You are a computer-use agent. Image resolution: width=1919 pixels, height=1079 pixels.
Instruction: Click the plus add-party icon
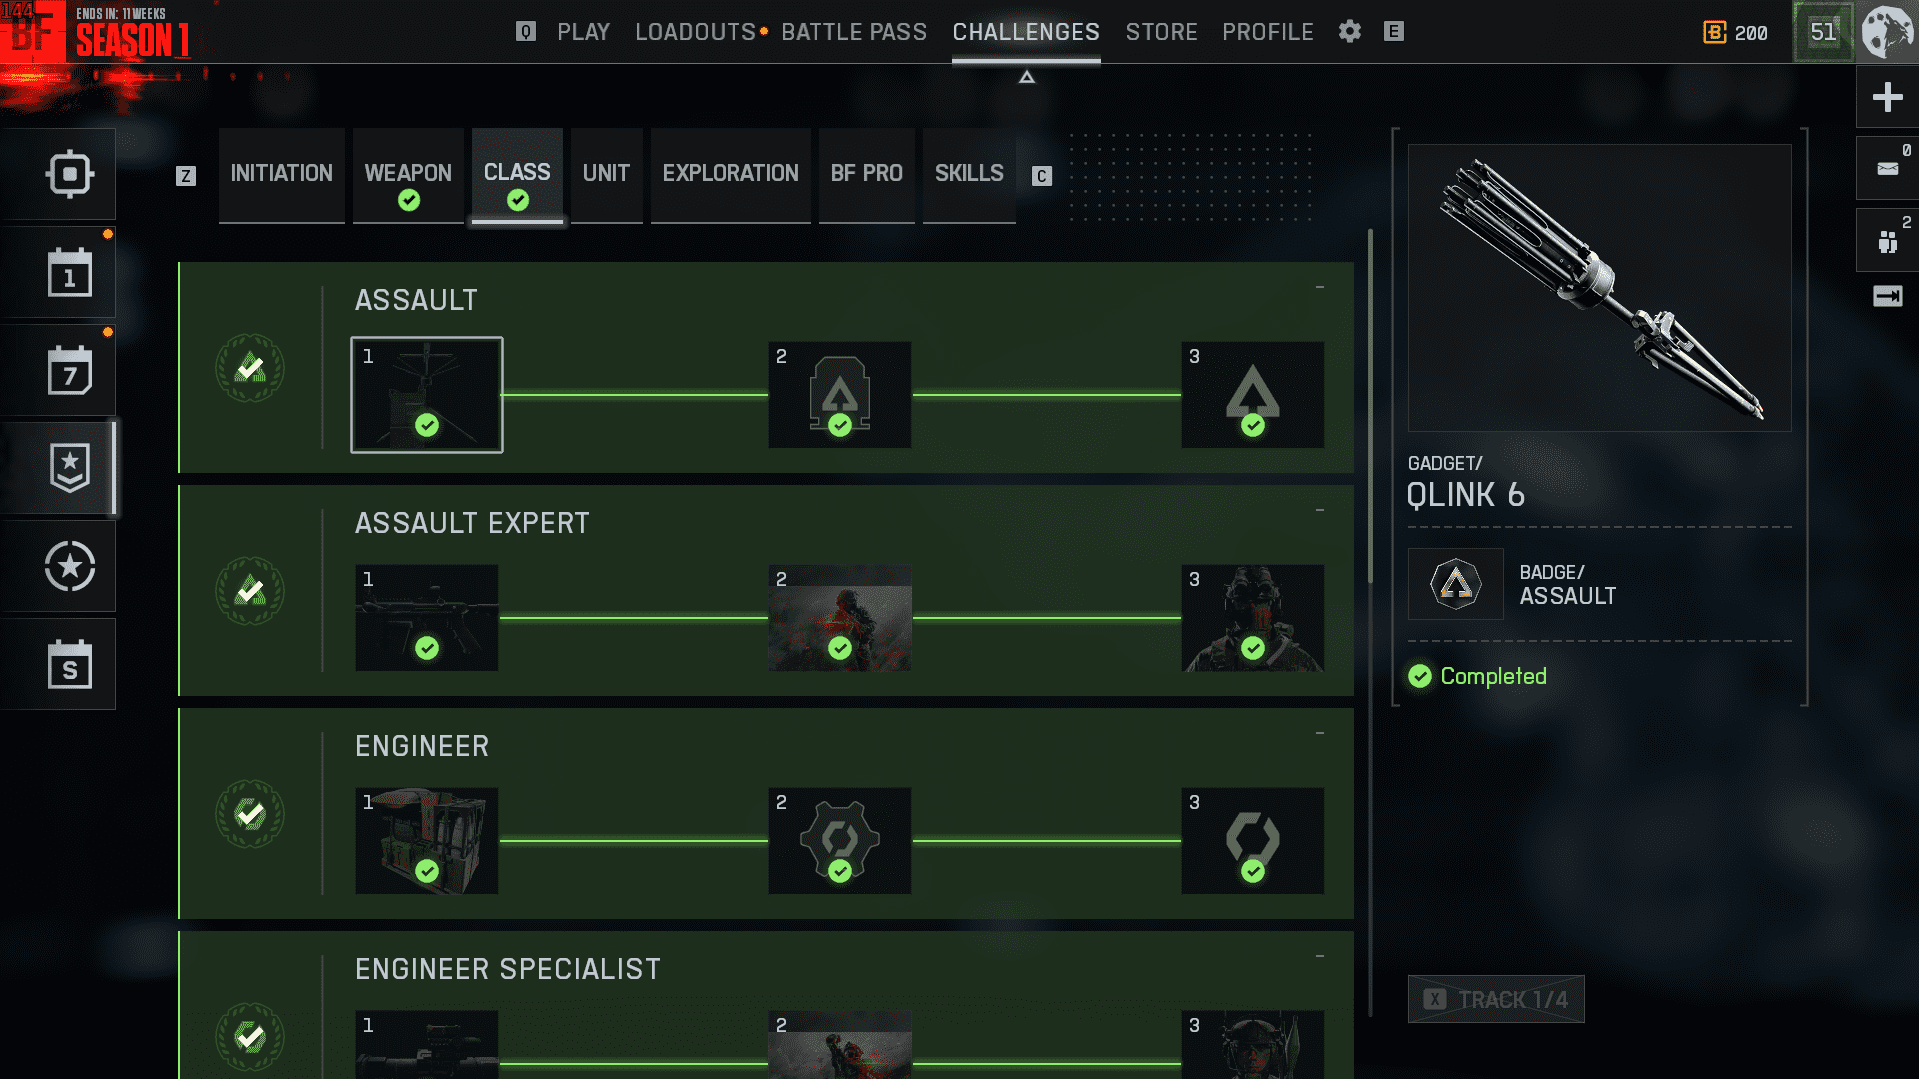click(x=1887, y=97)
